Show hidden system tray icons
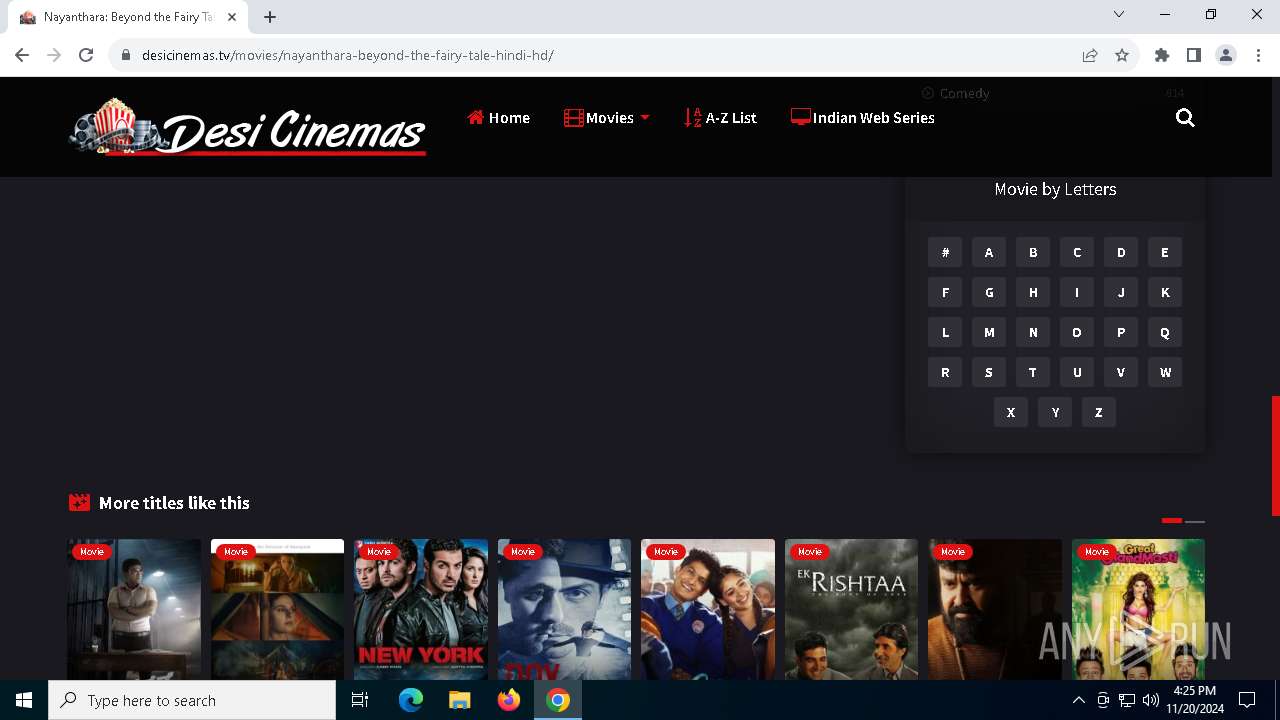Viewport: 1280px width, 720px height. pyautogui.click(x=1078, y=700)
